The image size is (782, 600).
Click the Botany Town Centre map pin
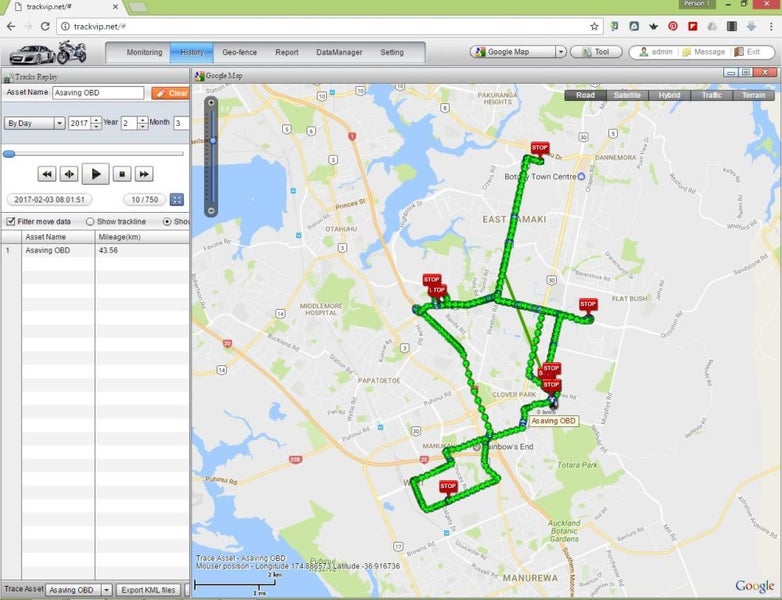coord(581,177)
